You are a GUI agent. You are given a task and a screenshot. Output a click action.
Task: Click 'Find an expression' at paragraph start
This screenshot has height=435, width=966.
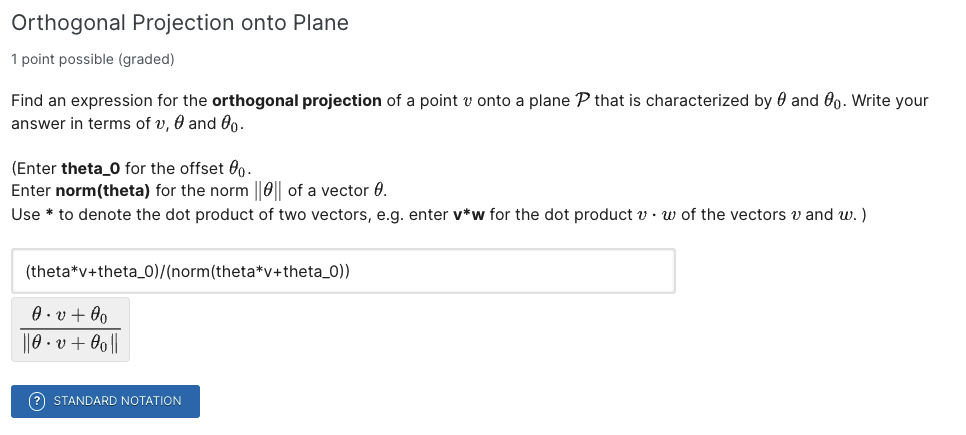tap(73, 100)
